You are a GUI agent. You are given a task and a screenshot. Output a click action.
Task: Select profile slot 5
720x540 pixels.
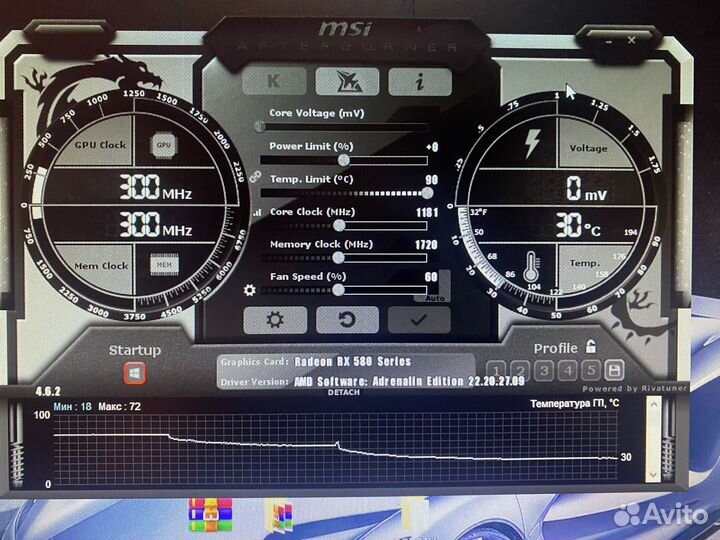click(591, 370)
